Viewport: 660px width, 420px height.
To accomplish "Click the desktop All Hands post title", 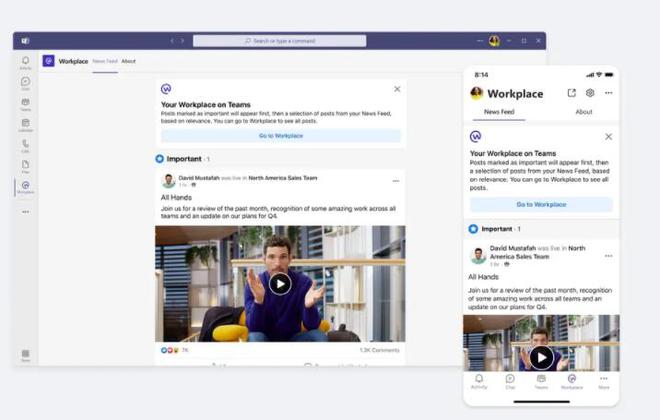I will (x=176, y=197).
